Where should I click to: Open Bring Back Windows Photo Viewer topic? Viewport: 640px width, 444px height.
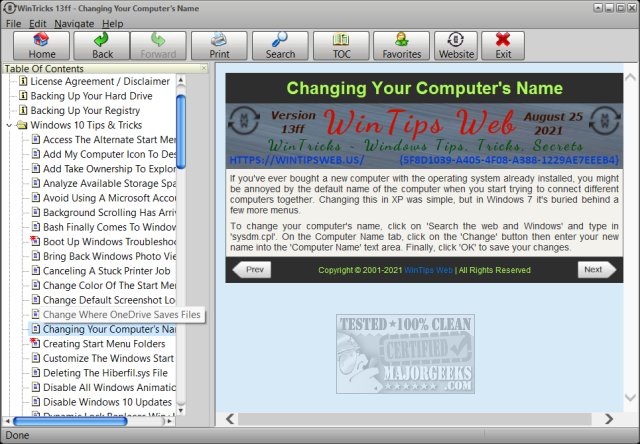click(x=109, y=256)
